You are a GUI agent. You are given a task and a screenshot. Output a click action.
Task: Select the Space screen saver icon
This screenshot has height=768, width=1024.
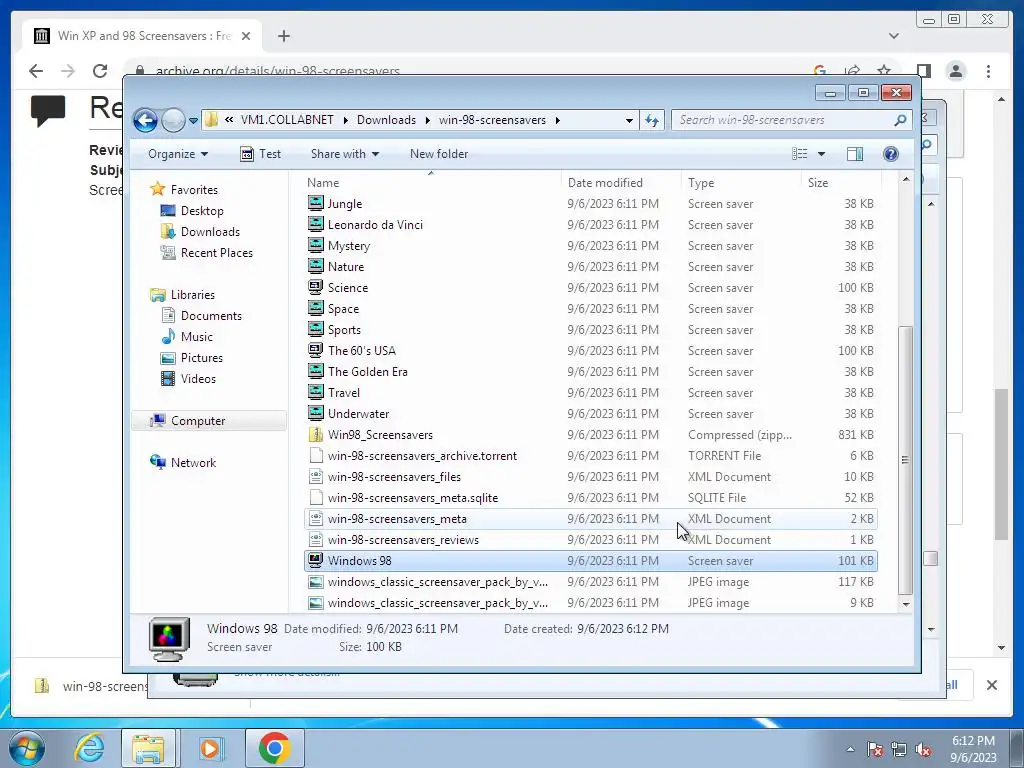coord(315,309)
